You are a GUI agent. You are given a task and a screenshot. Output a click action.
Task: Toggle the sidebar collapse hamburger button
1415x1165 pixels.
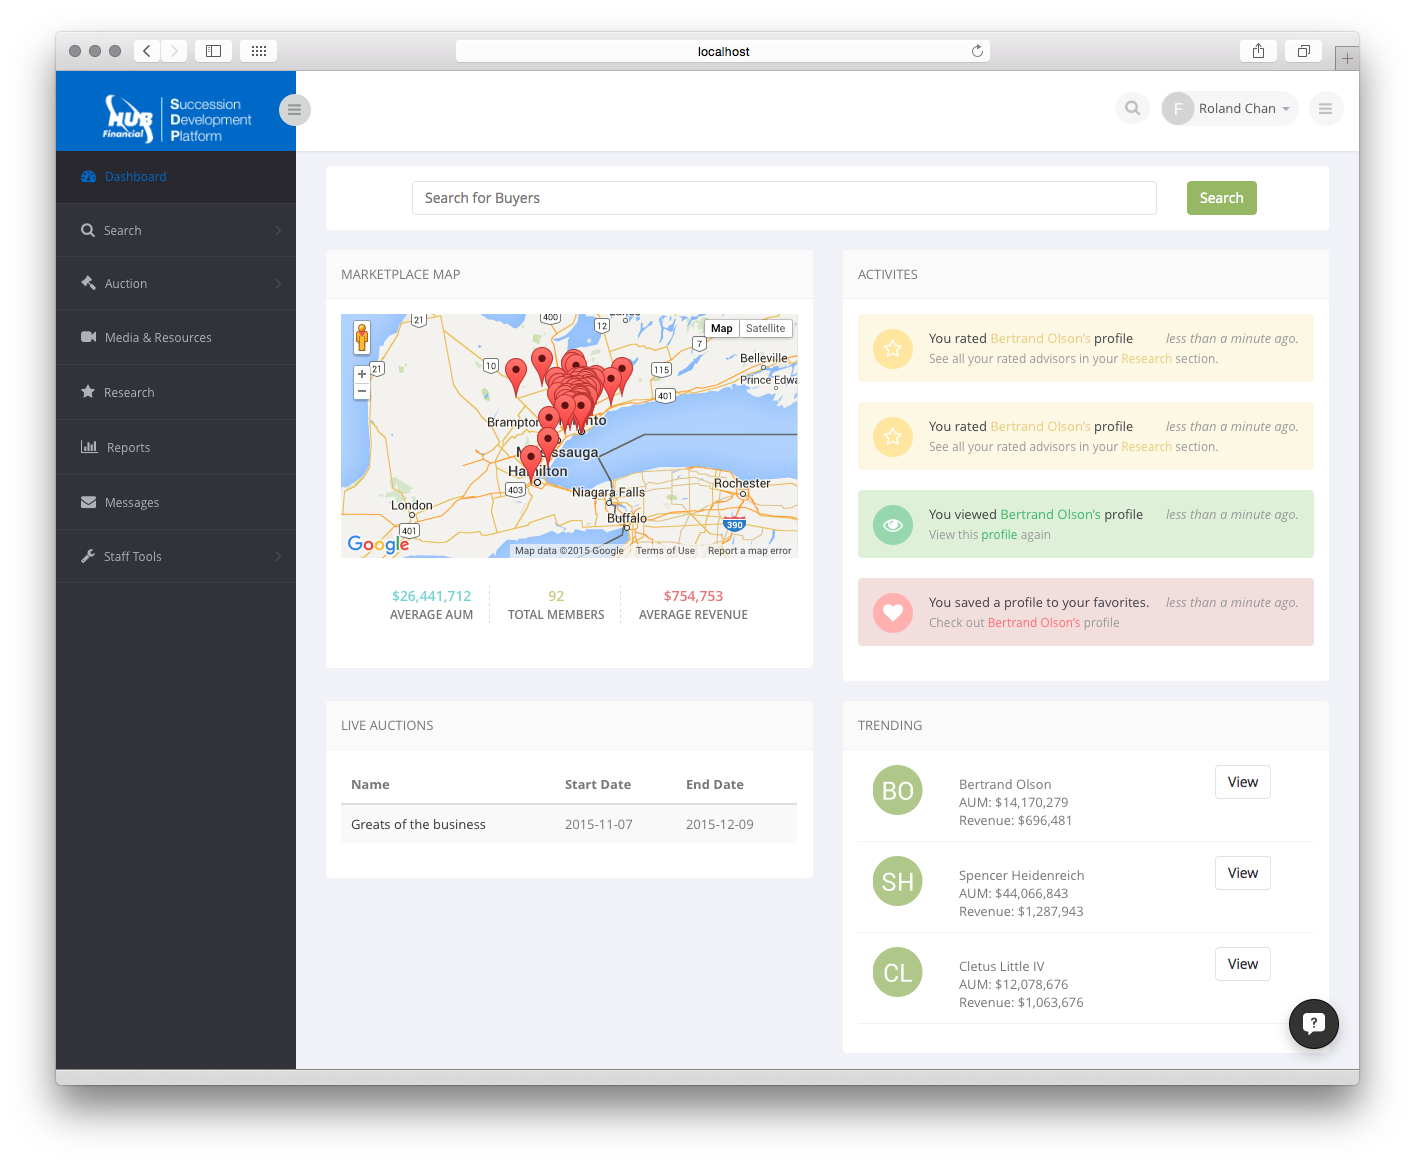pyautogui.click(x=294, y=110)
